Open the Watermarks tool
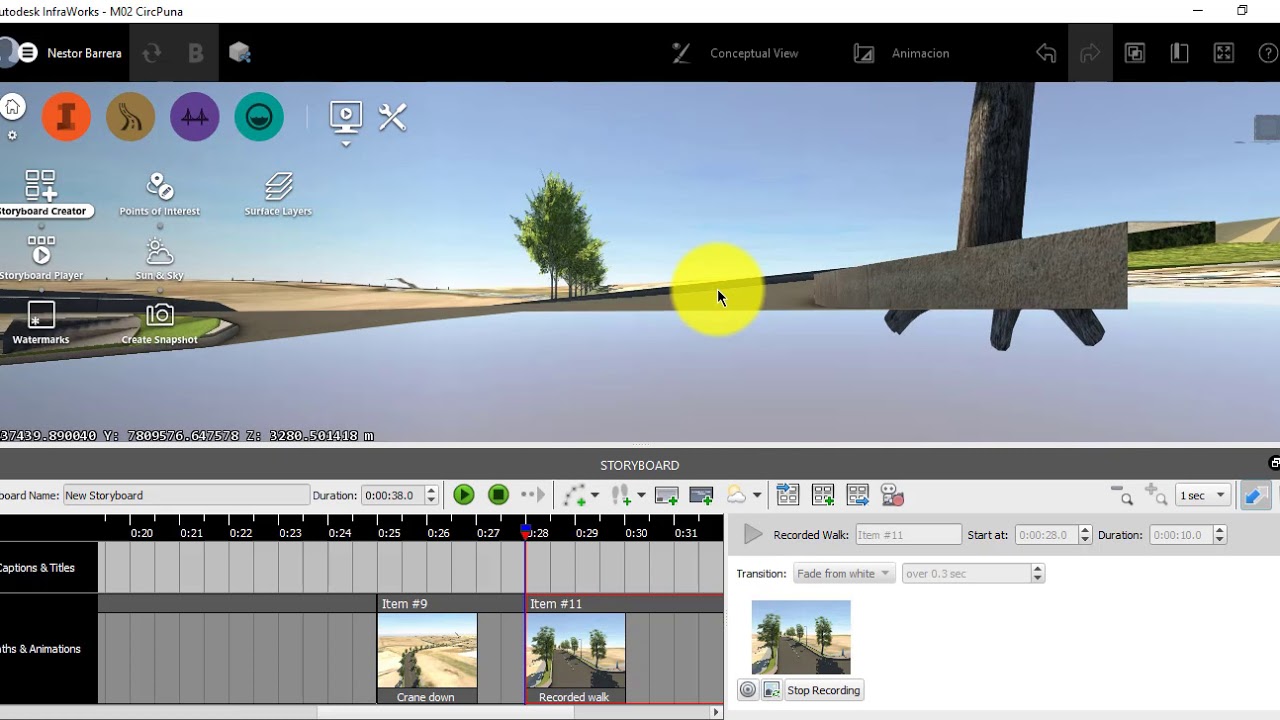Image resolution: width=1280 pixels, height=720 pixels. point(41,322)
